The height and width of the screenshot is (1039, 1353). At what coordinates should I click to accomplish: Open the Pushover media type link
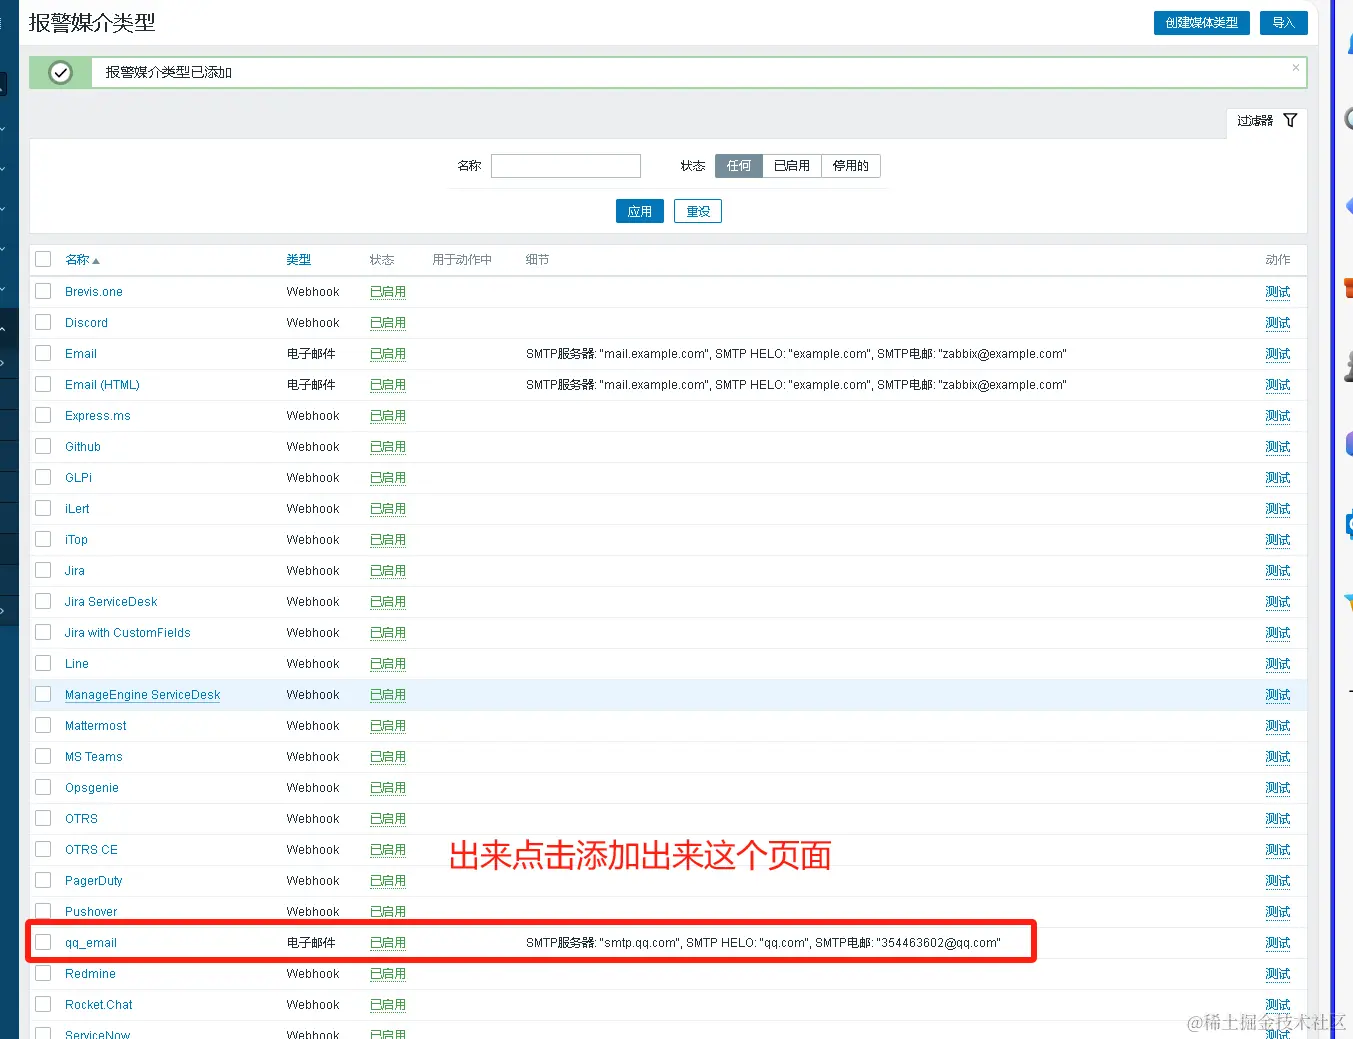point(91,912)
